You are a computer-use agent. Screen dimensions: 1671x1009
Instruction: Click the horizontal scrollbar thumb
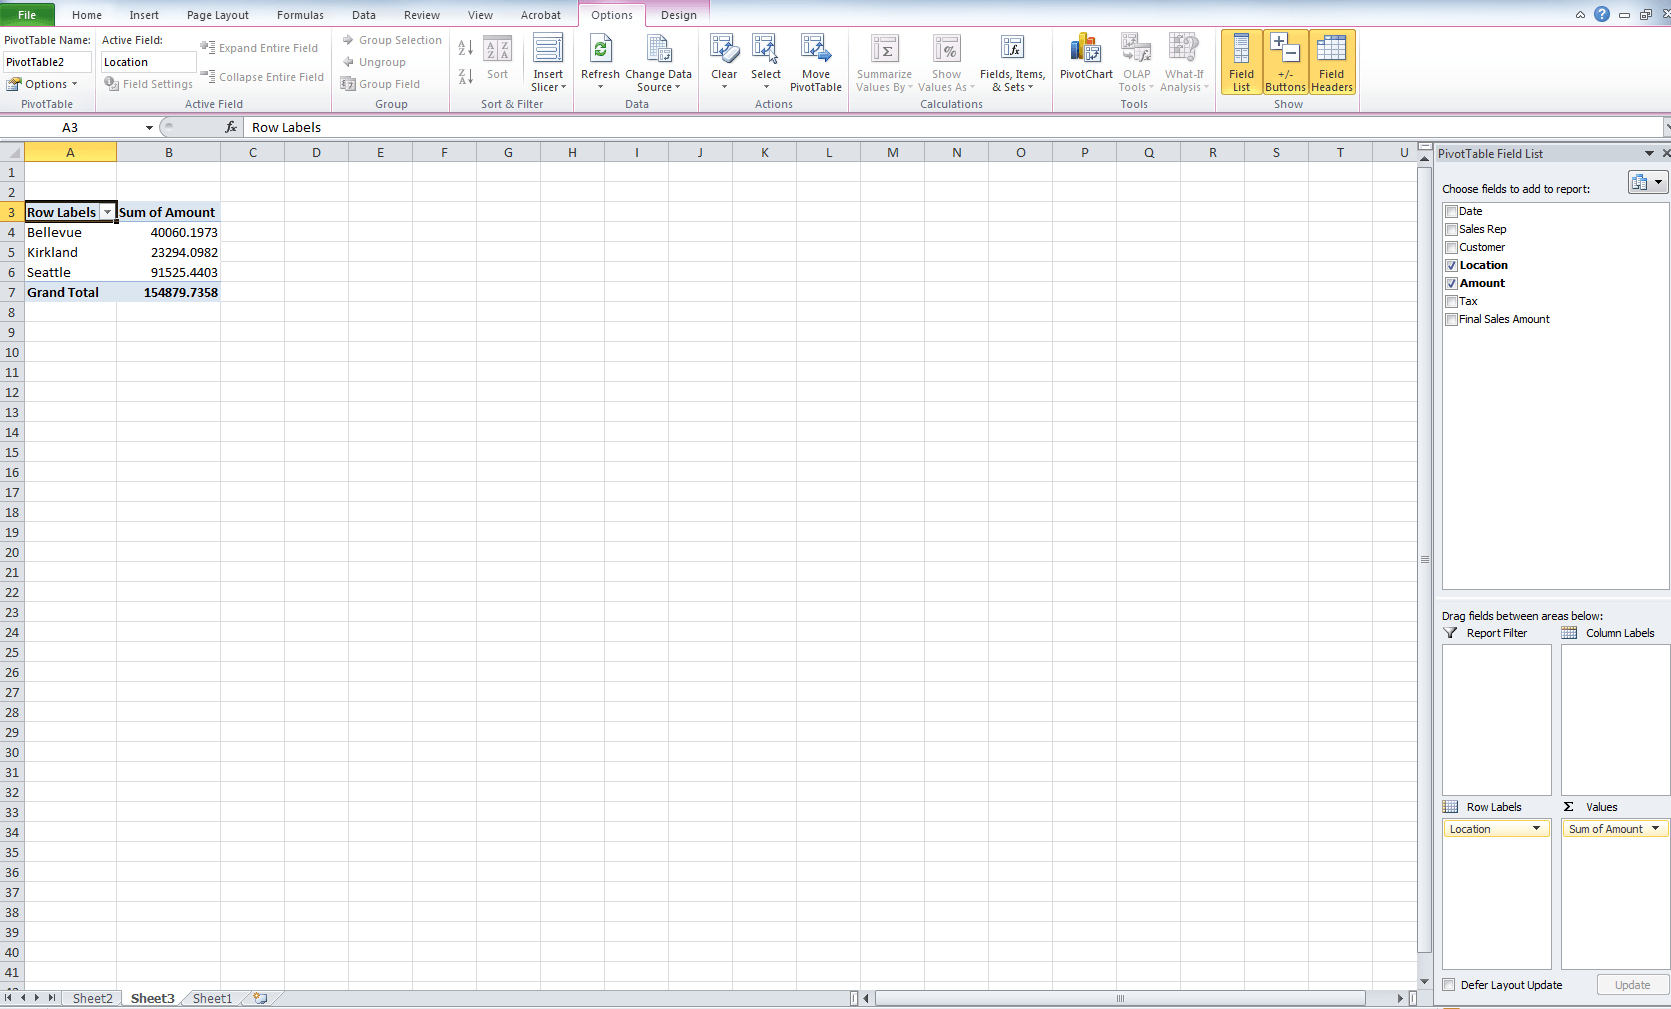pos(1120,998)
